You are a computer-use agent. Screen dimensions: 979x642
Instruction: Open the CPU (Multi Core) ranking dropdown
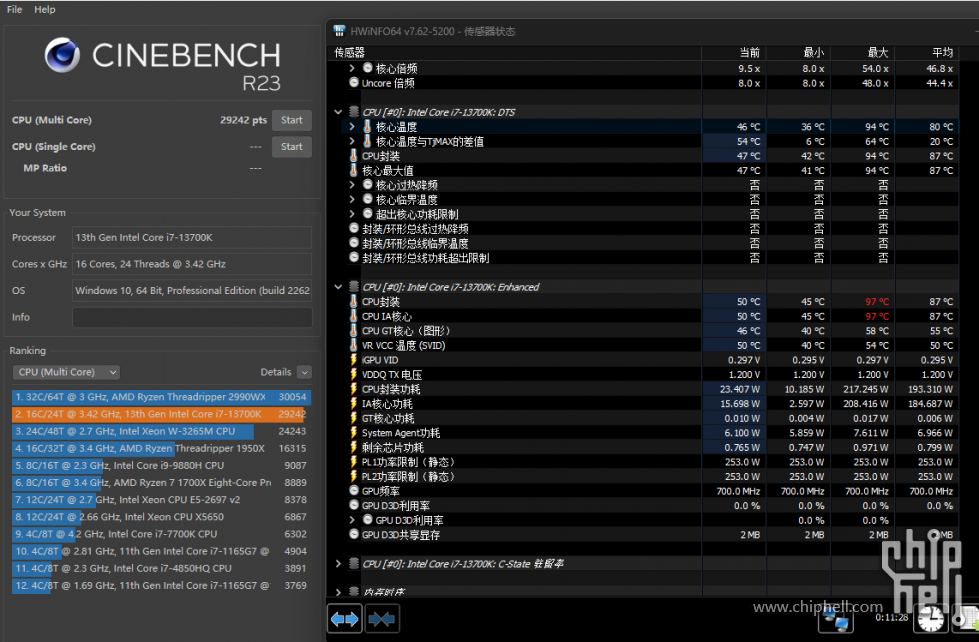tap(66, 372)
